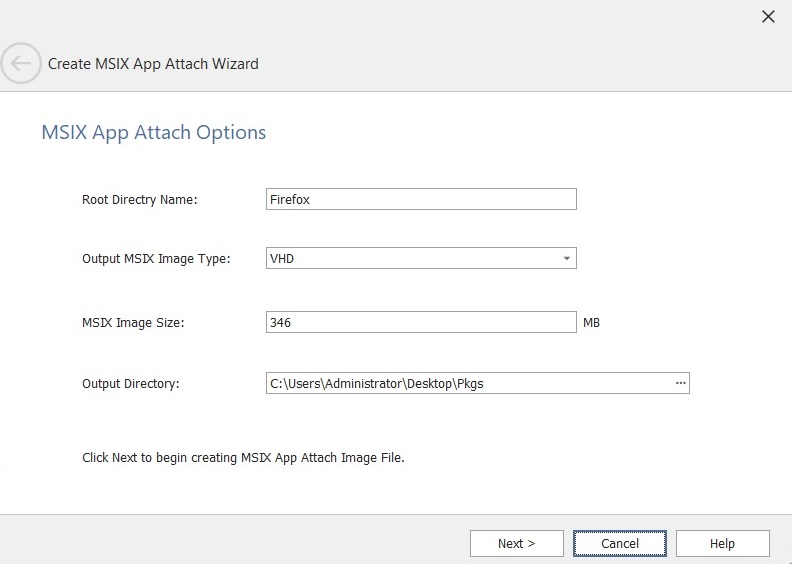The height and width of the screenshot is (565, 792).
Task: Click the 'Click Next to begin' instruction text
Action: tap(243, 458)
